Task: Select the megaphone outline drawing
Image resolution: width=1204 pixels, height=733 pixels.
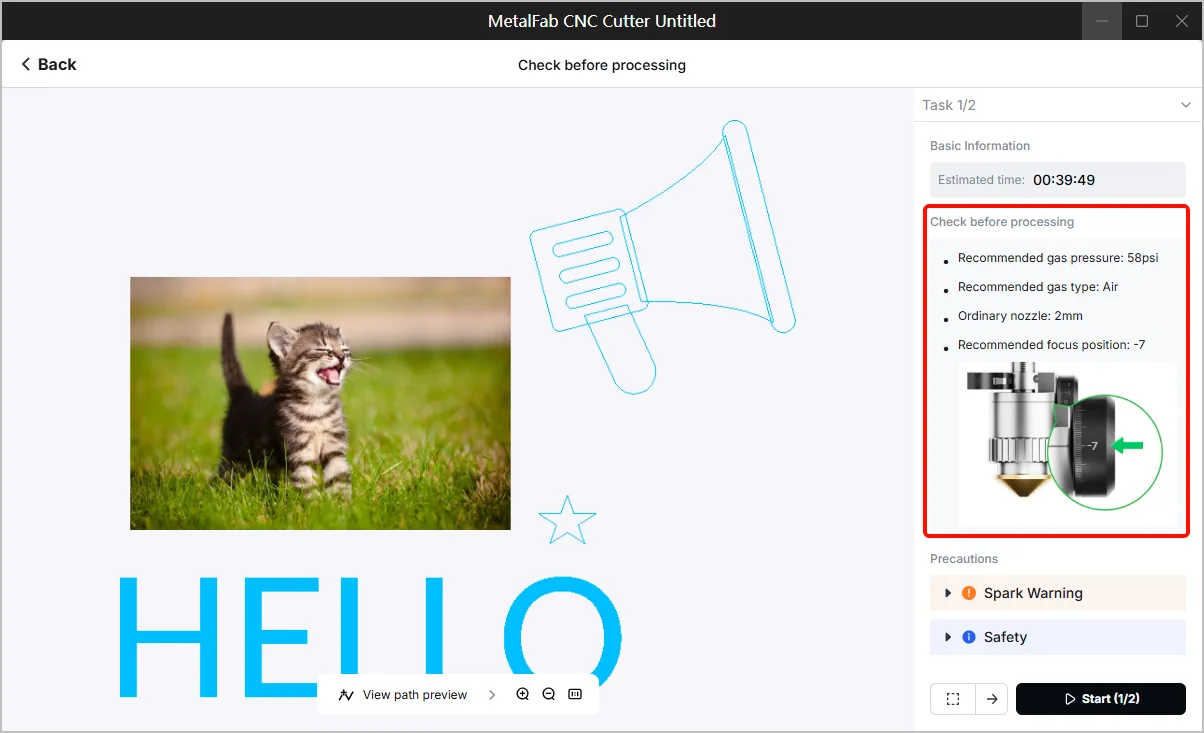Action: click(x=663, y=257)
